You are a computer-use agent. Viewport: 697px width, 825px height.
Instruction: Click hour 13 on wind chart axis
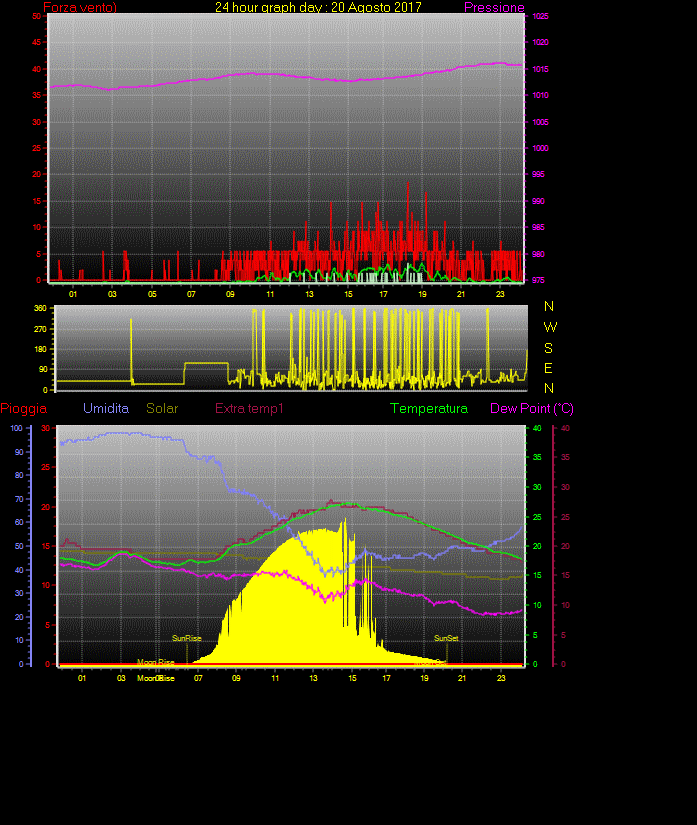[x=309, y=294]
